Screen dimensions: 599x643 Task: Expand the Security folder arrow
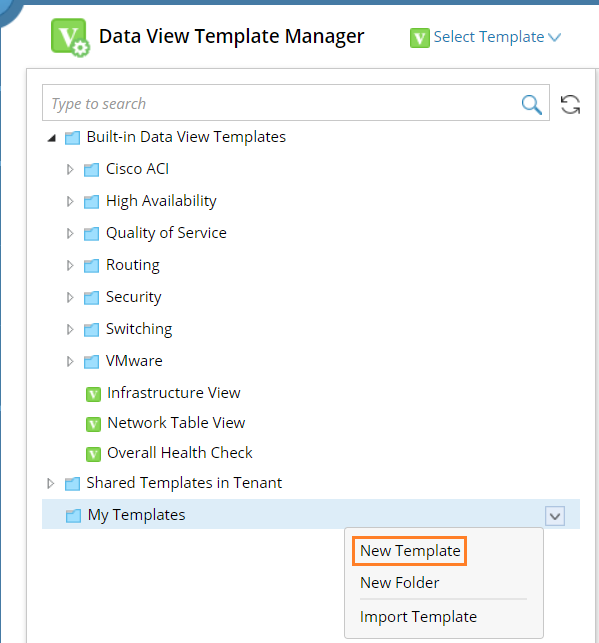(x=70, y=297)
